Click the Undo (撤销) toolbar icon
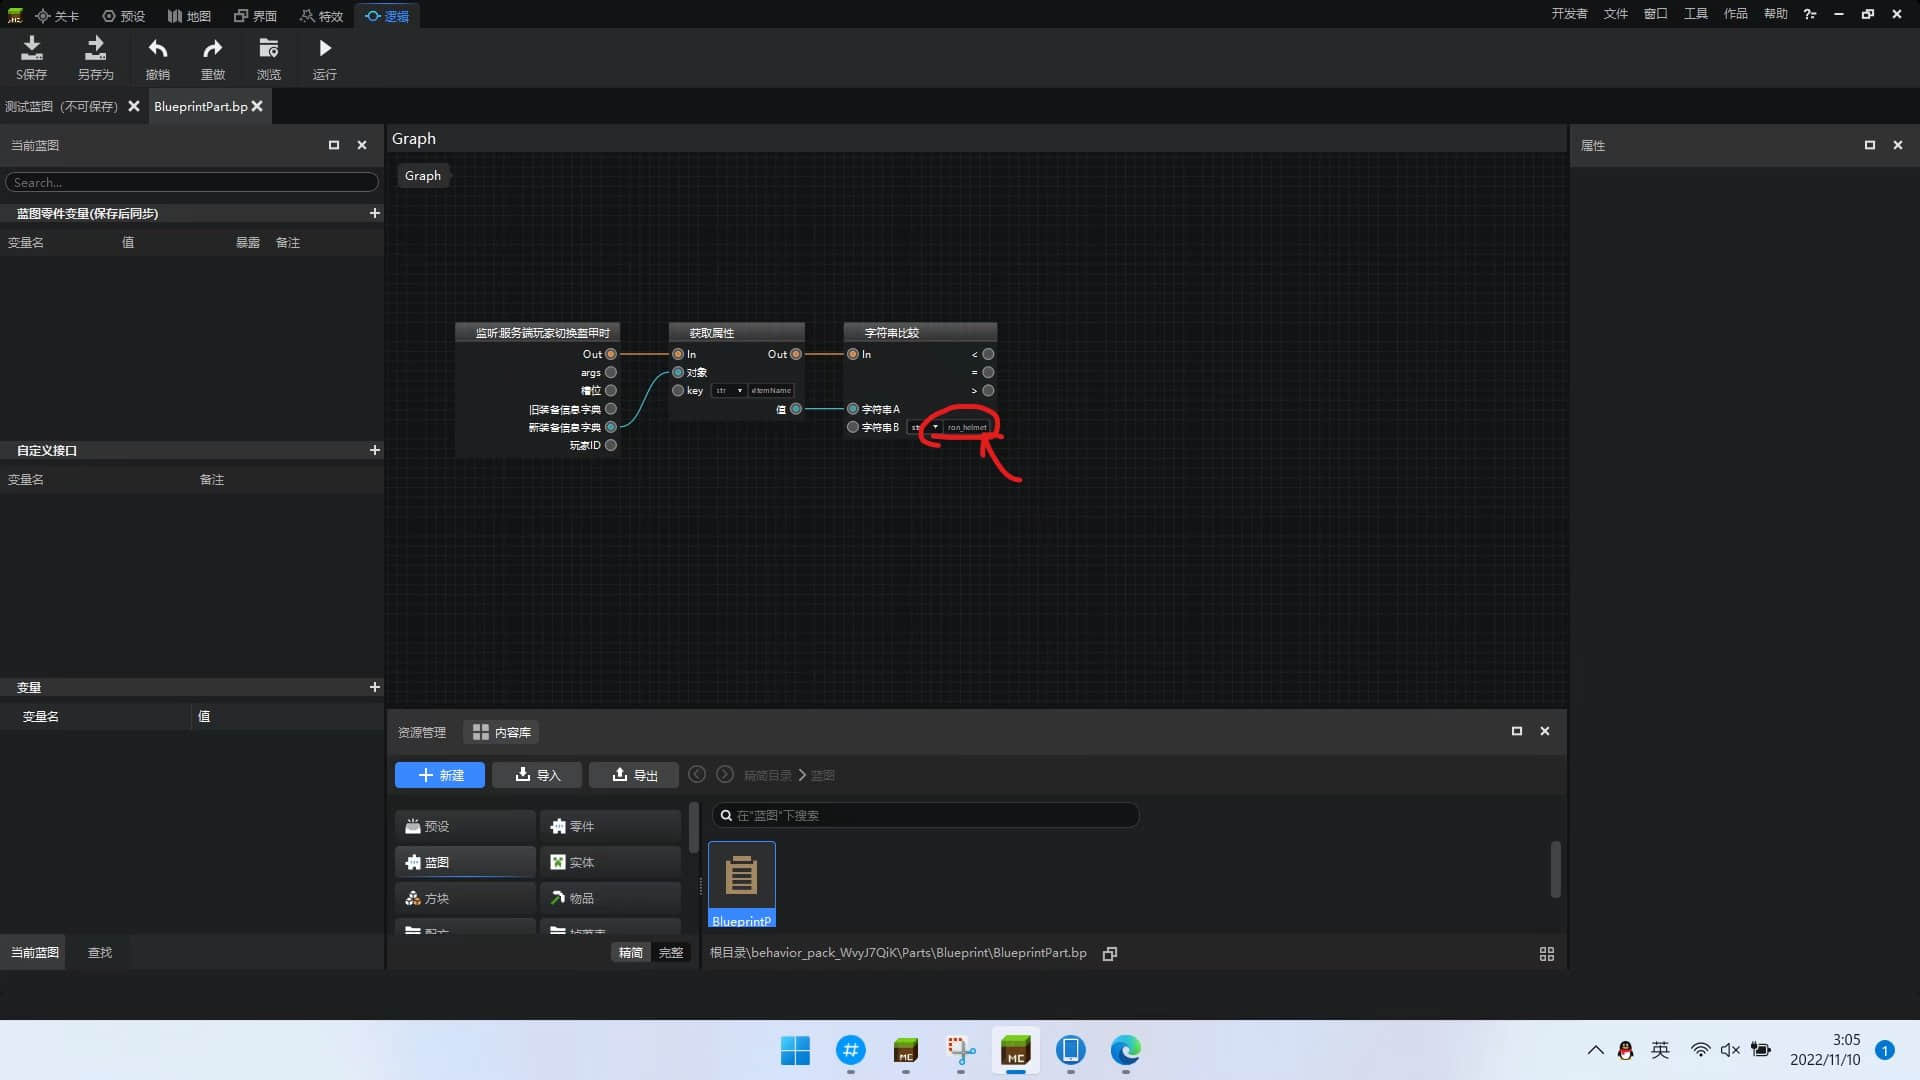Viewport: 1920px width, 1080px height. pos(157,58)
